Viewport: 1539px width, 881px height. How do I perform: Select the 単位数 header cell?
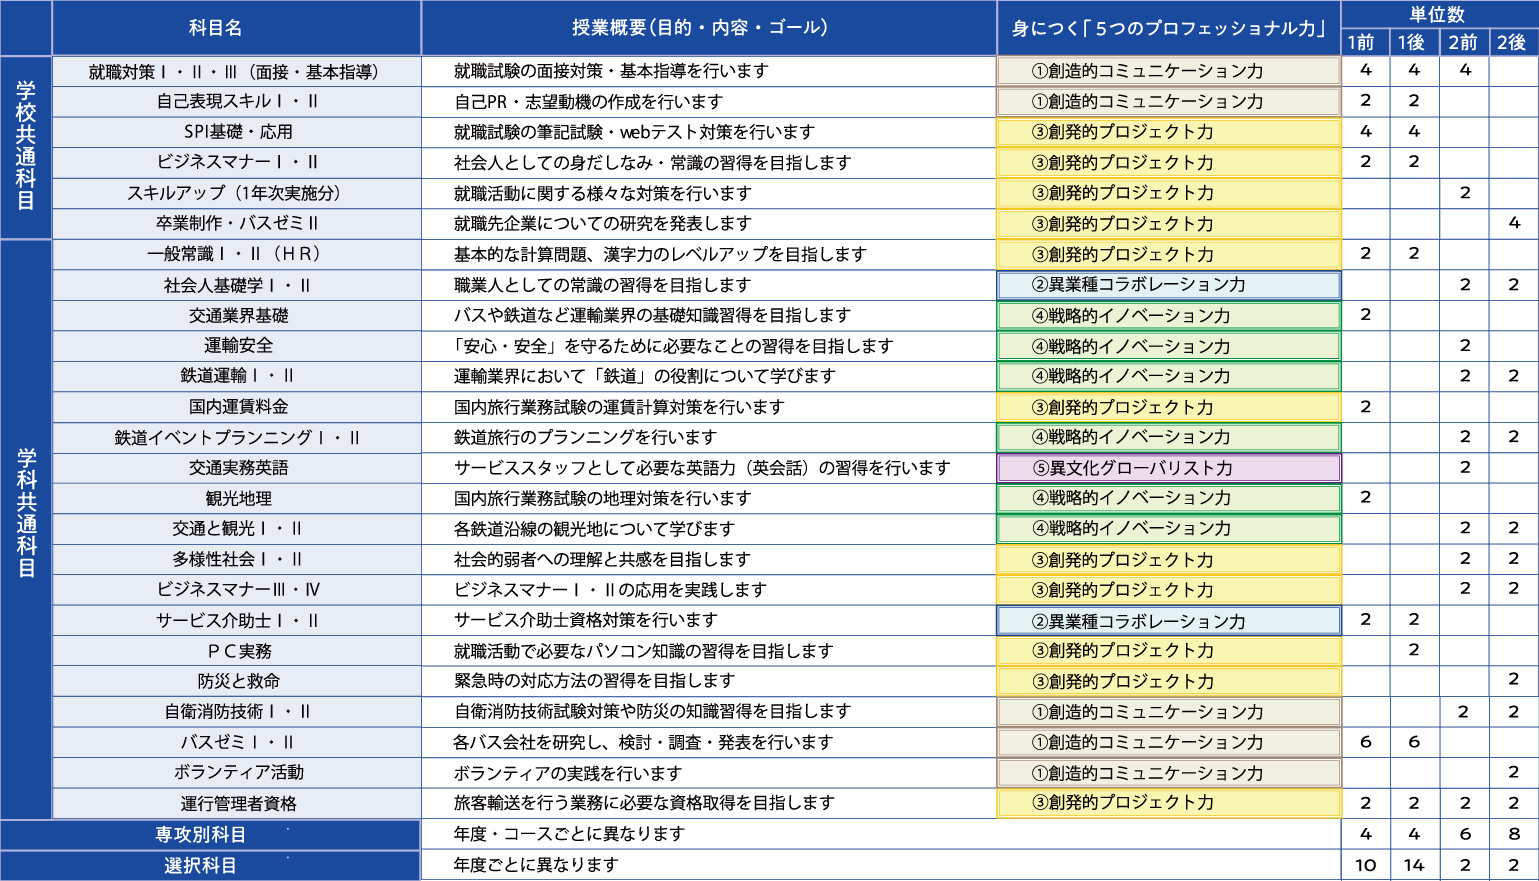click(x=1437, y=14)
